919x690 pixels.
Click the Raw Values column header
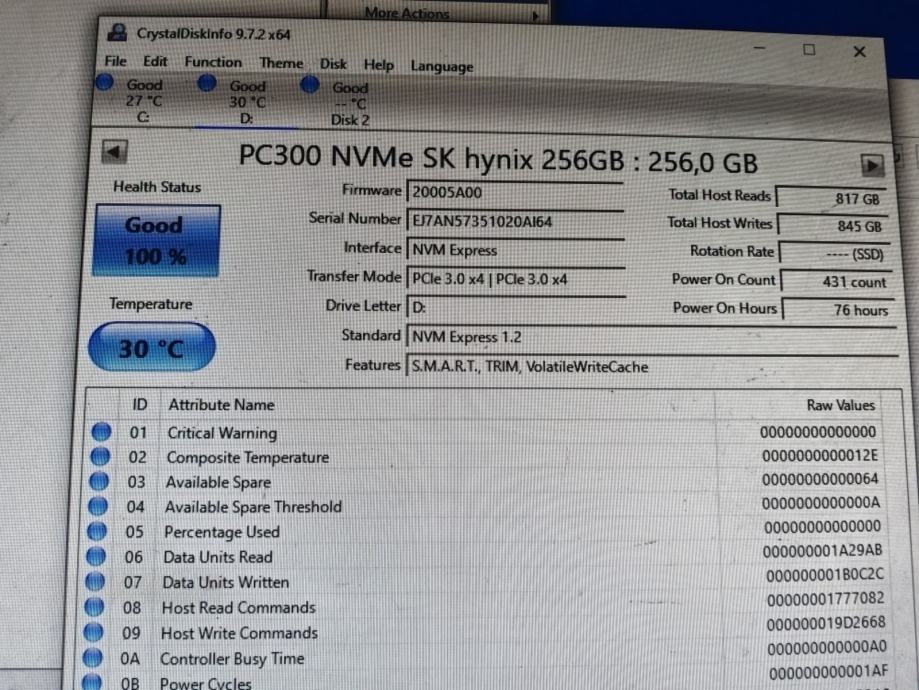tap(840, 405)
